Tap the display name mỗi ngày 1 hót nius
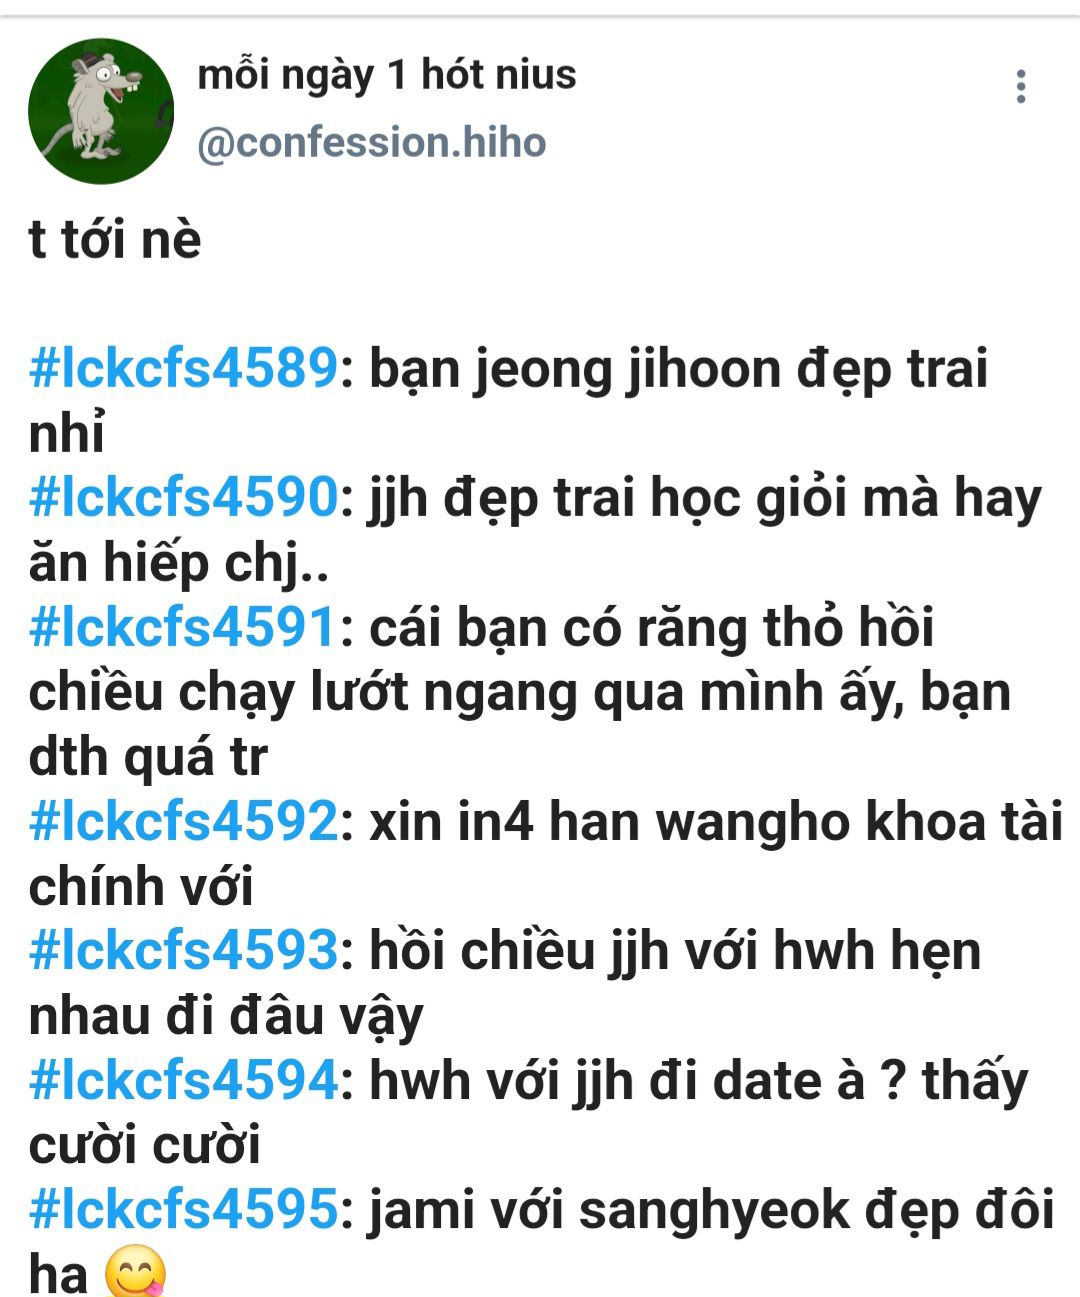Image resolution: width=1080 pixels, height=1297 pixels. coord(387,75)
